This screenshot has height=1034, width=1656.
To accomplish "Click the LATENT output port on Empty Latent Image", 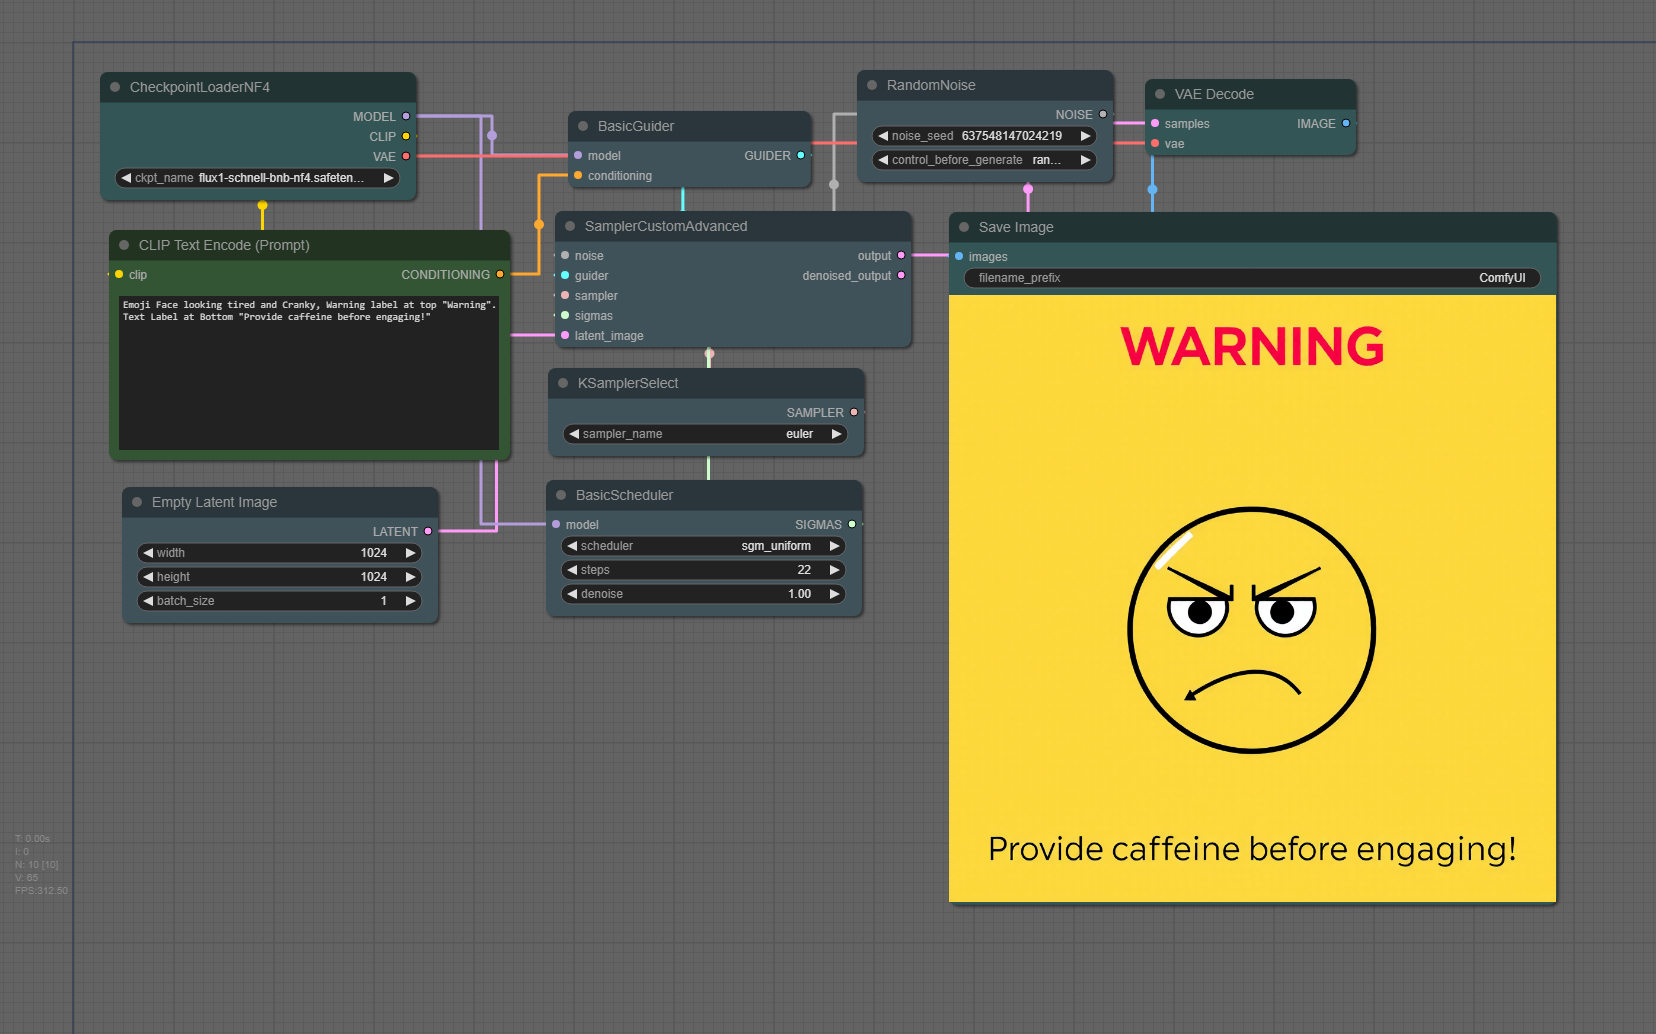I will (x=428, y=531).
